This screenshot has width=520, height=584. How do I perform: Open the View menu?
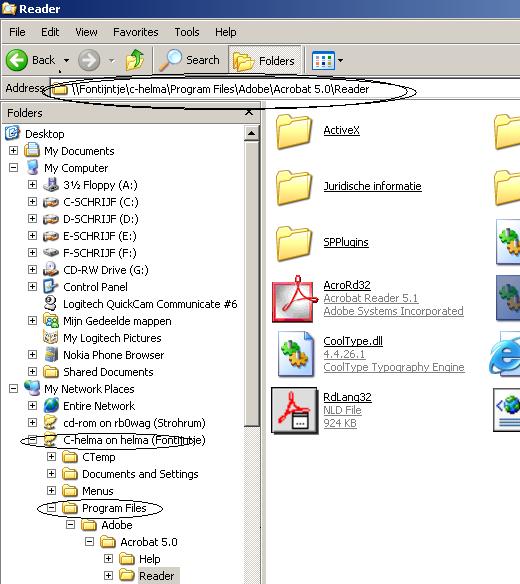[86, 32]
